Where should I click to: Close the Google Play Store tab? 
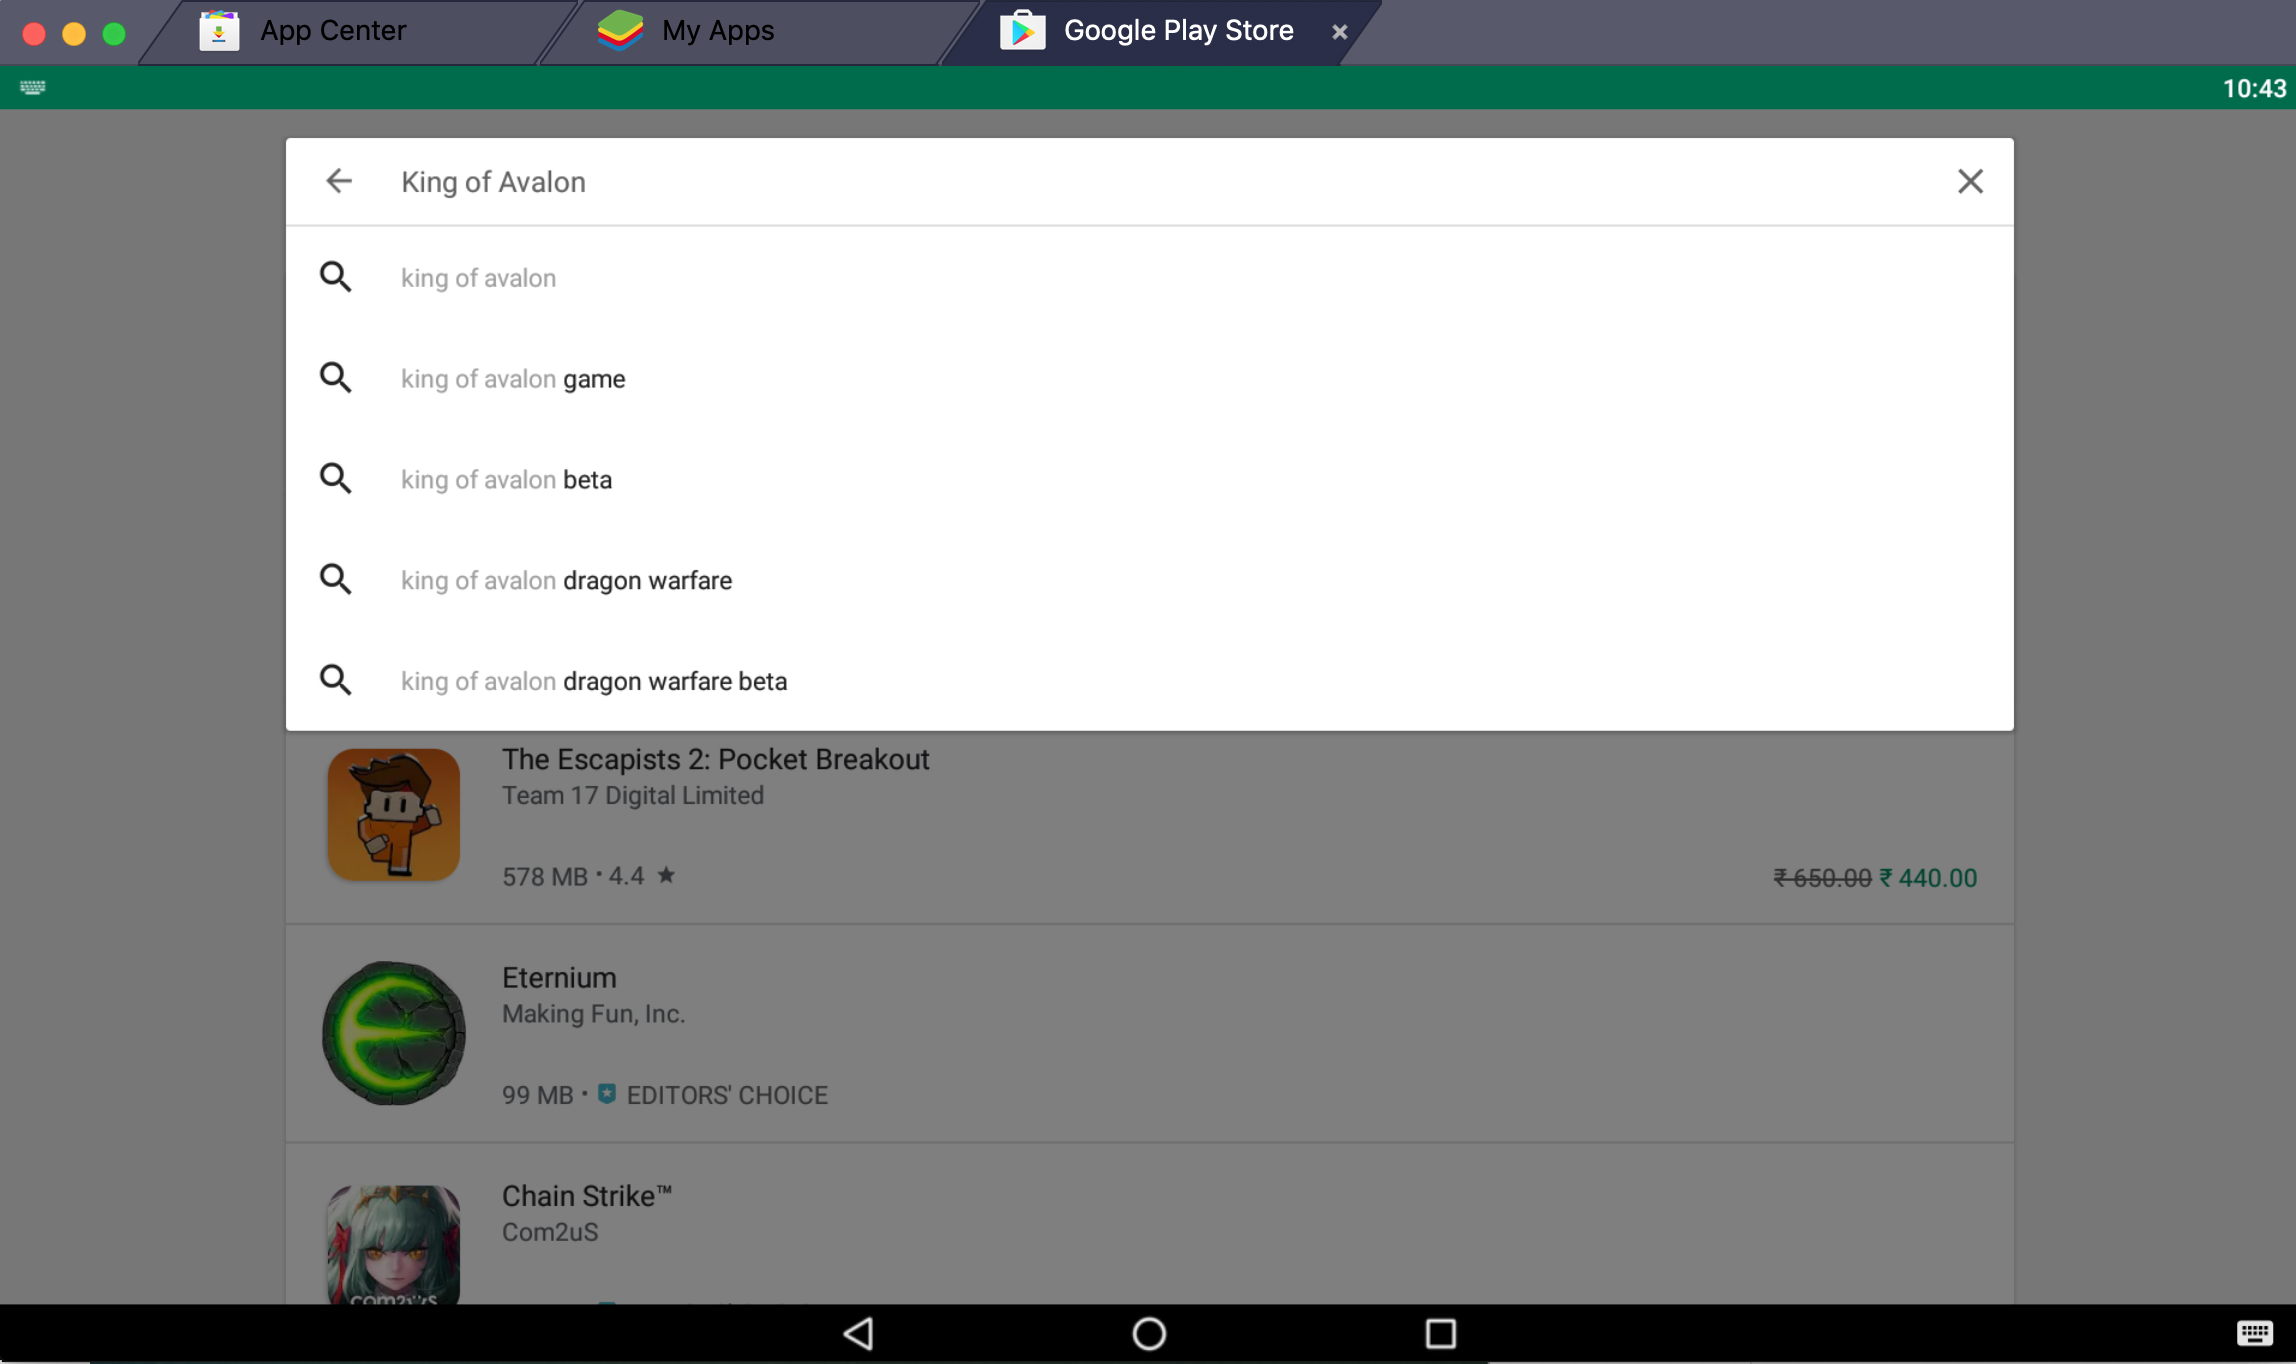tap(1340, 32)
